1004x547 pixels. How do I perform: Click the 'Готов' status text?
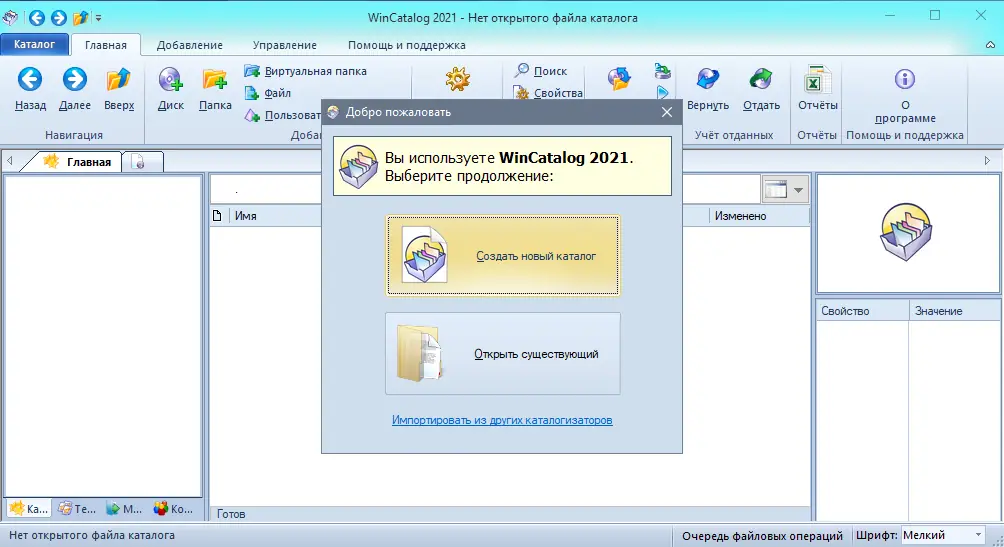pyautogui.click(x=231, y=514)
